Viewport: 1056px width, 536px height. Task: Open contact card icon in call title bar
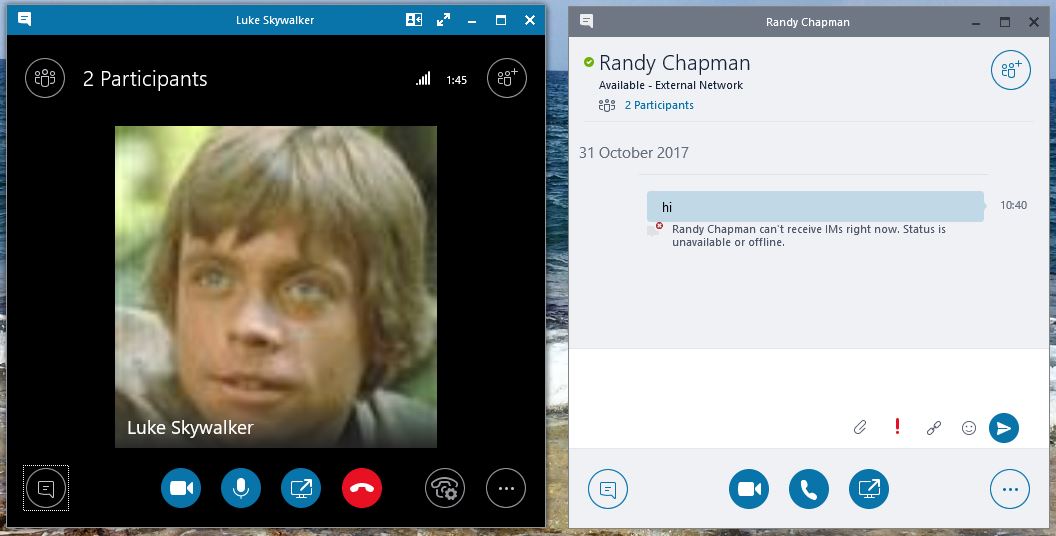click(413, 20)
